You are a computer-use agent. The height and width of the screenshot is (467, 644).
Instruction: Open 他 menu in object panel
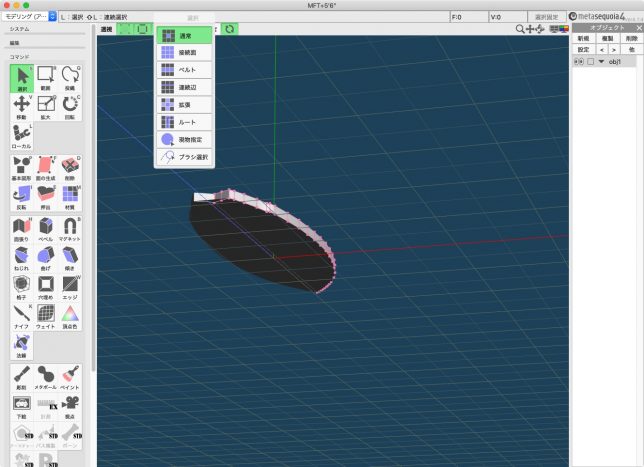[632, 50]
